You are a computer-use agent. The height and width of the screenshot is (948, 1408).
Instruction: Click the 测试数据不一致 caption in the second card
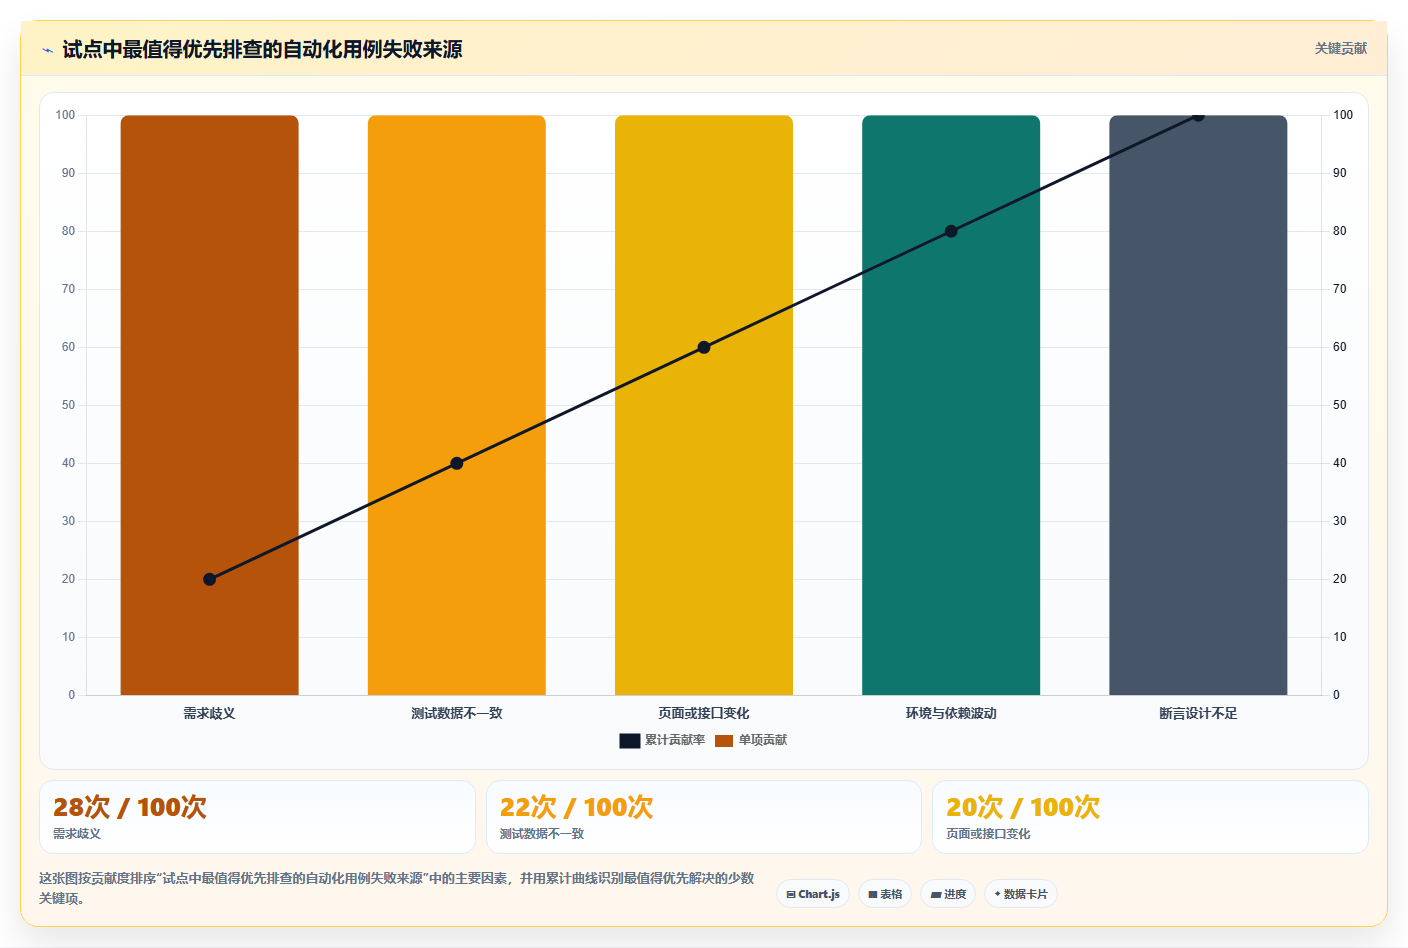(542, 834)
